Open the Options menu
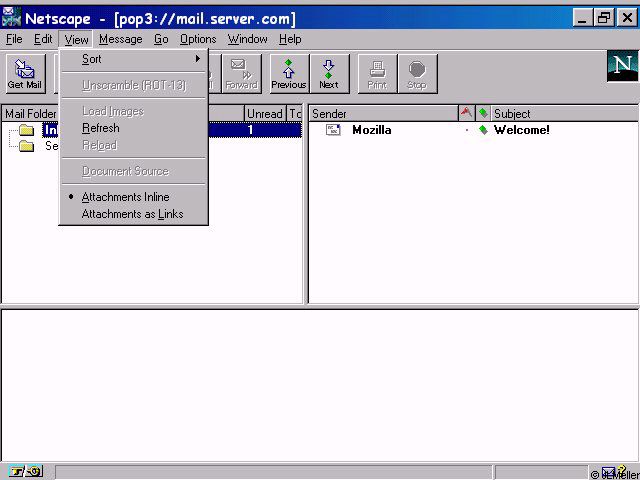The image size is (640, 480). click(198, 39)
